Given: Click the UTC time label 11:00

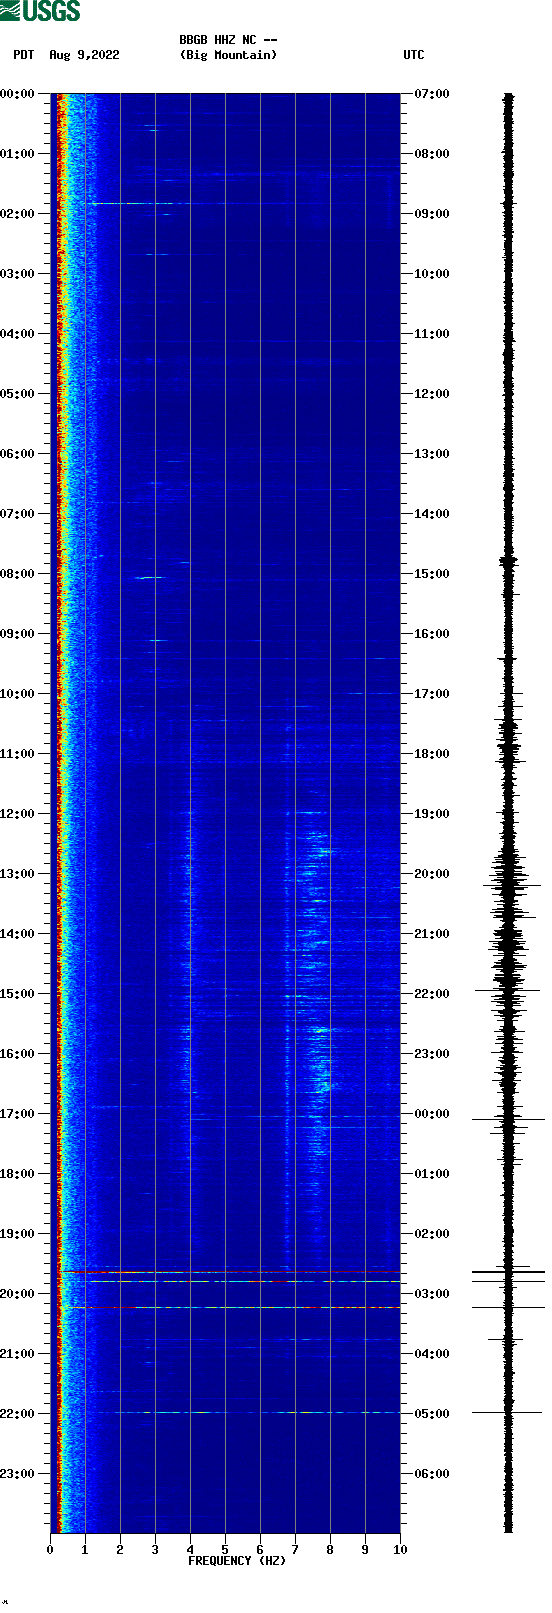Looking at the screenshot, I should pos(432,334).
